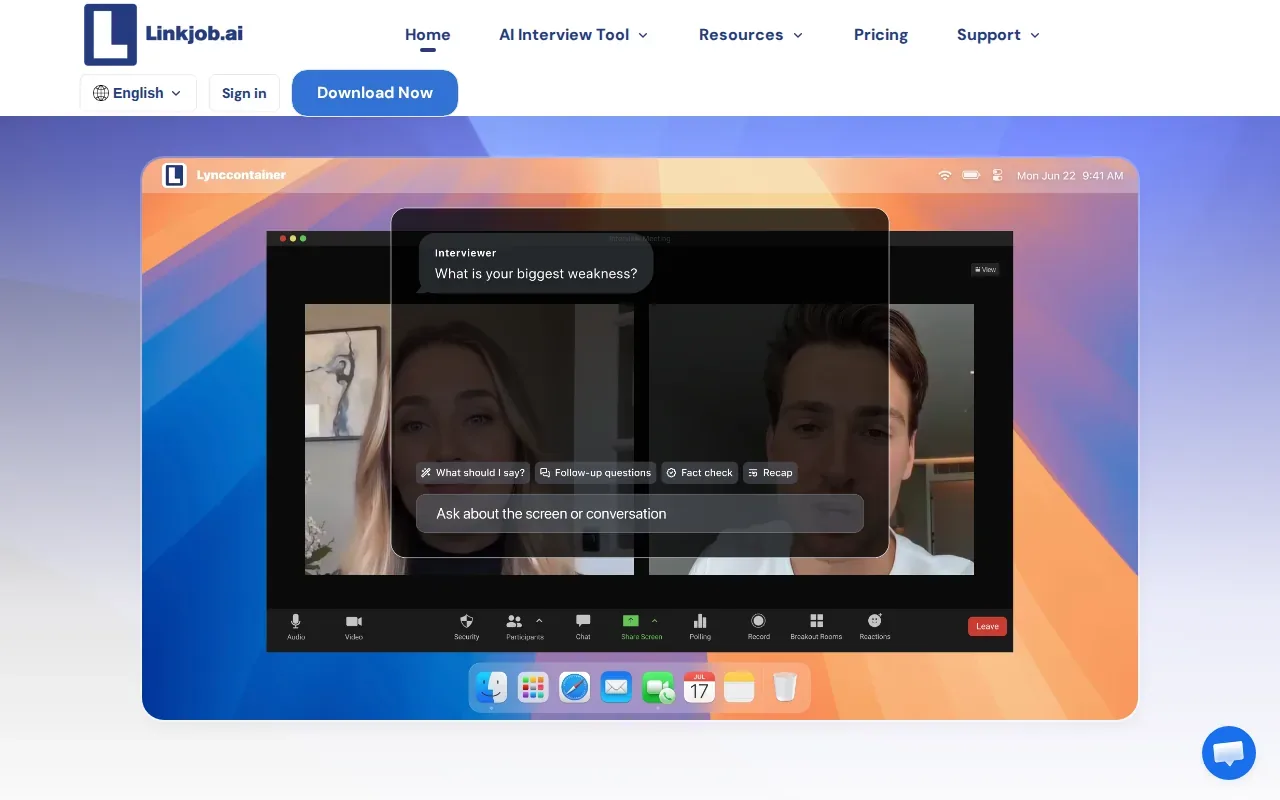Open the Reactions icon
Screen dimensions: 1280x800
[x=875, y=621]
